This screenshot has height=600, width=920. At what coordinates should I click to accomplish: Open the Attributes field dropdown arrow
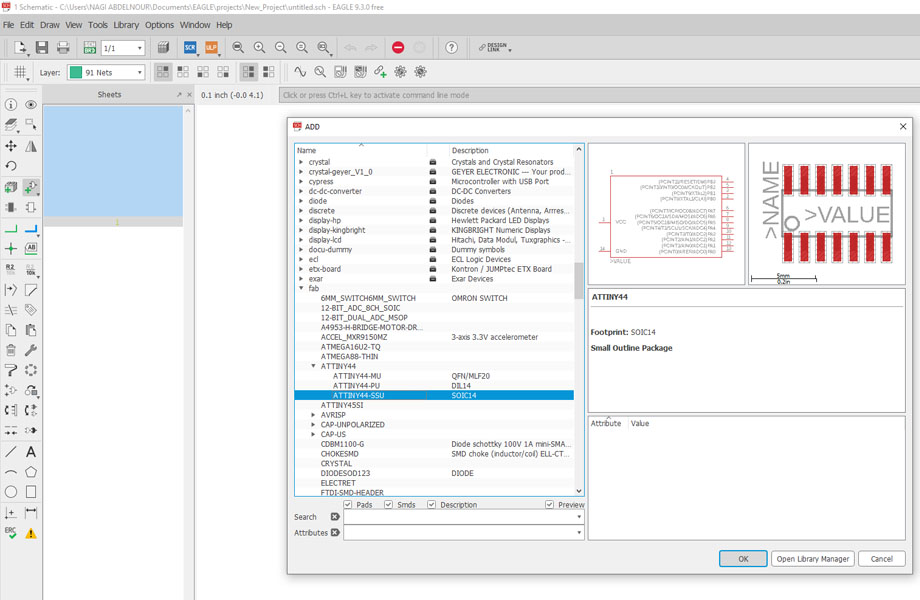[579, 533]
